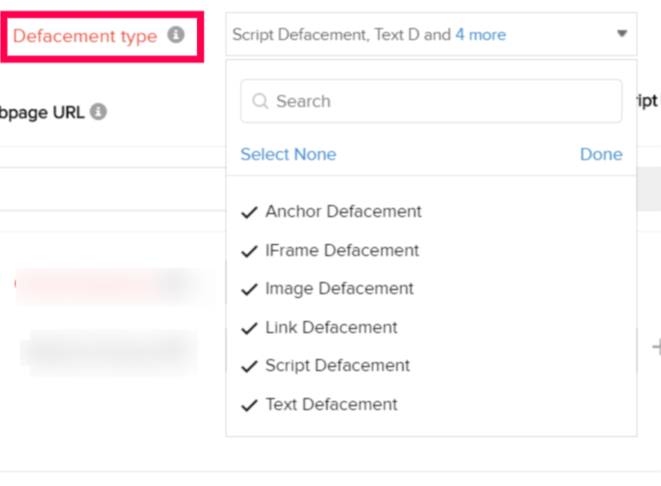
Task: Click the Defacement type label
Action: 85,36
